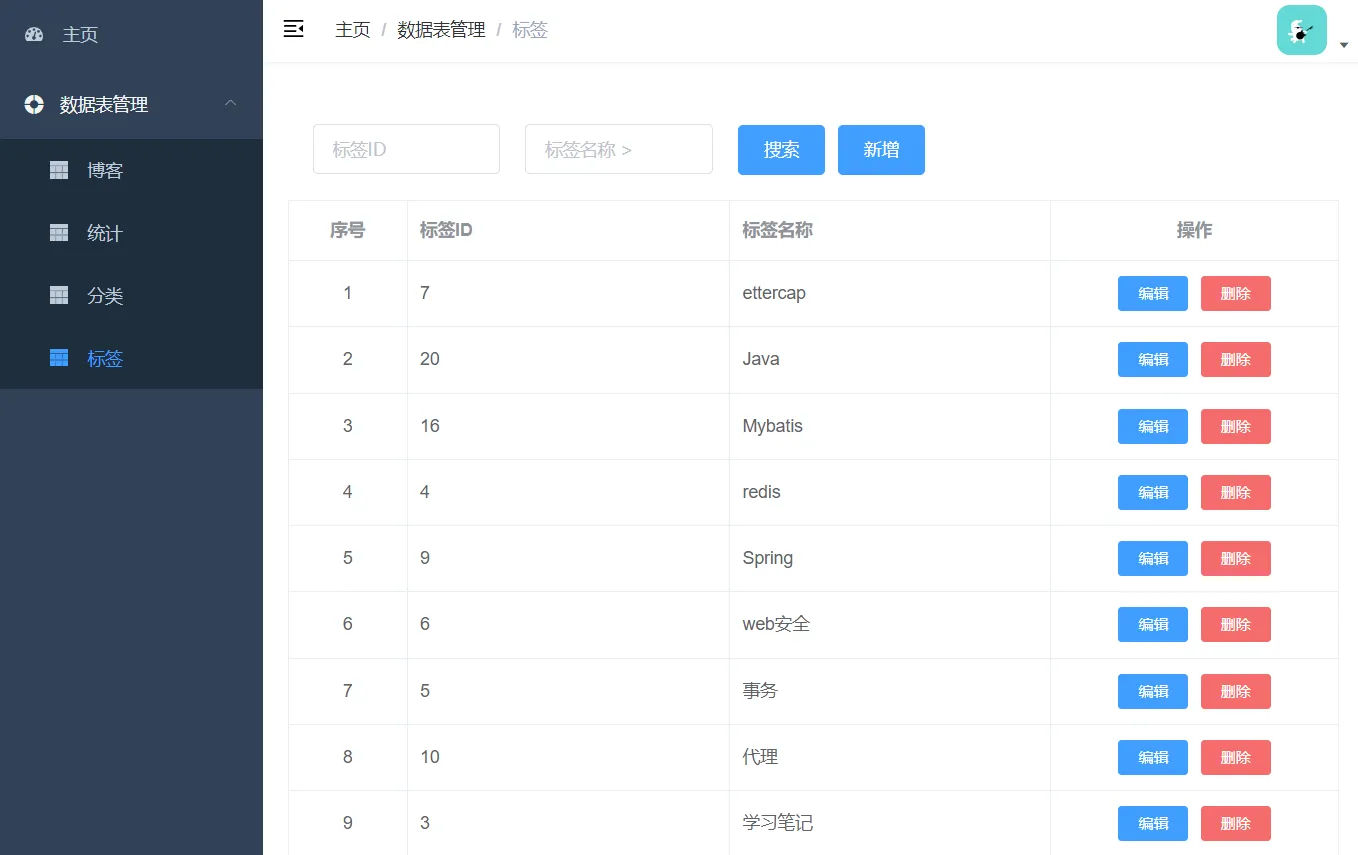Open the 统计 menu item
This screenshot has width=1358, height=855.
point(131,233)
